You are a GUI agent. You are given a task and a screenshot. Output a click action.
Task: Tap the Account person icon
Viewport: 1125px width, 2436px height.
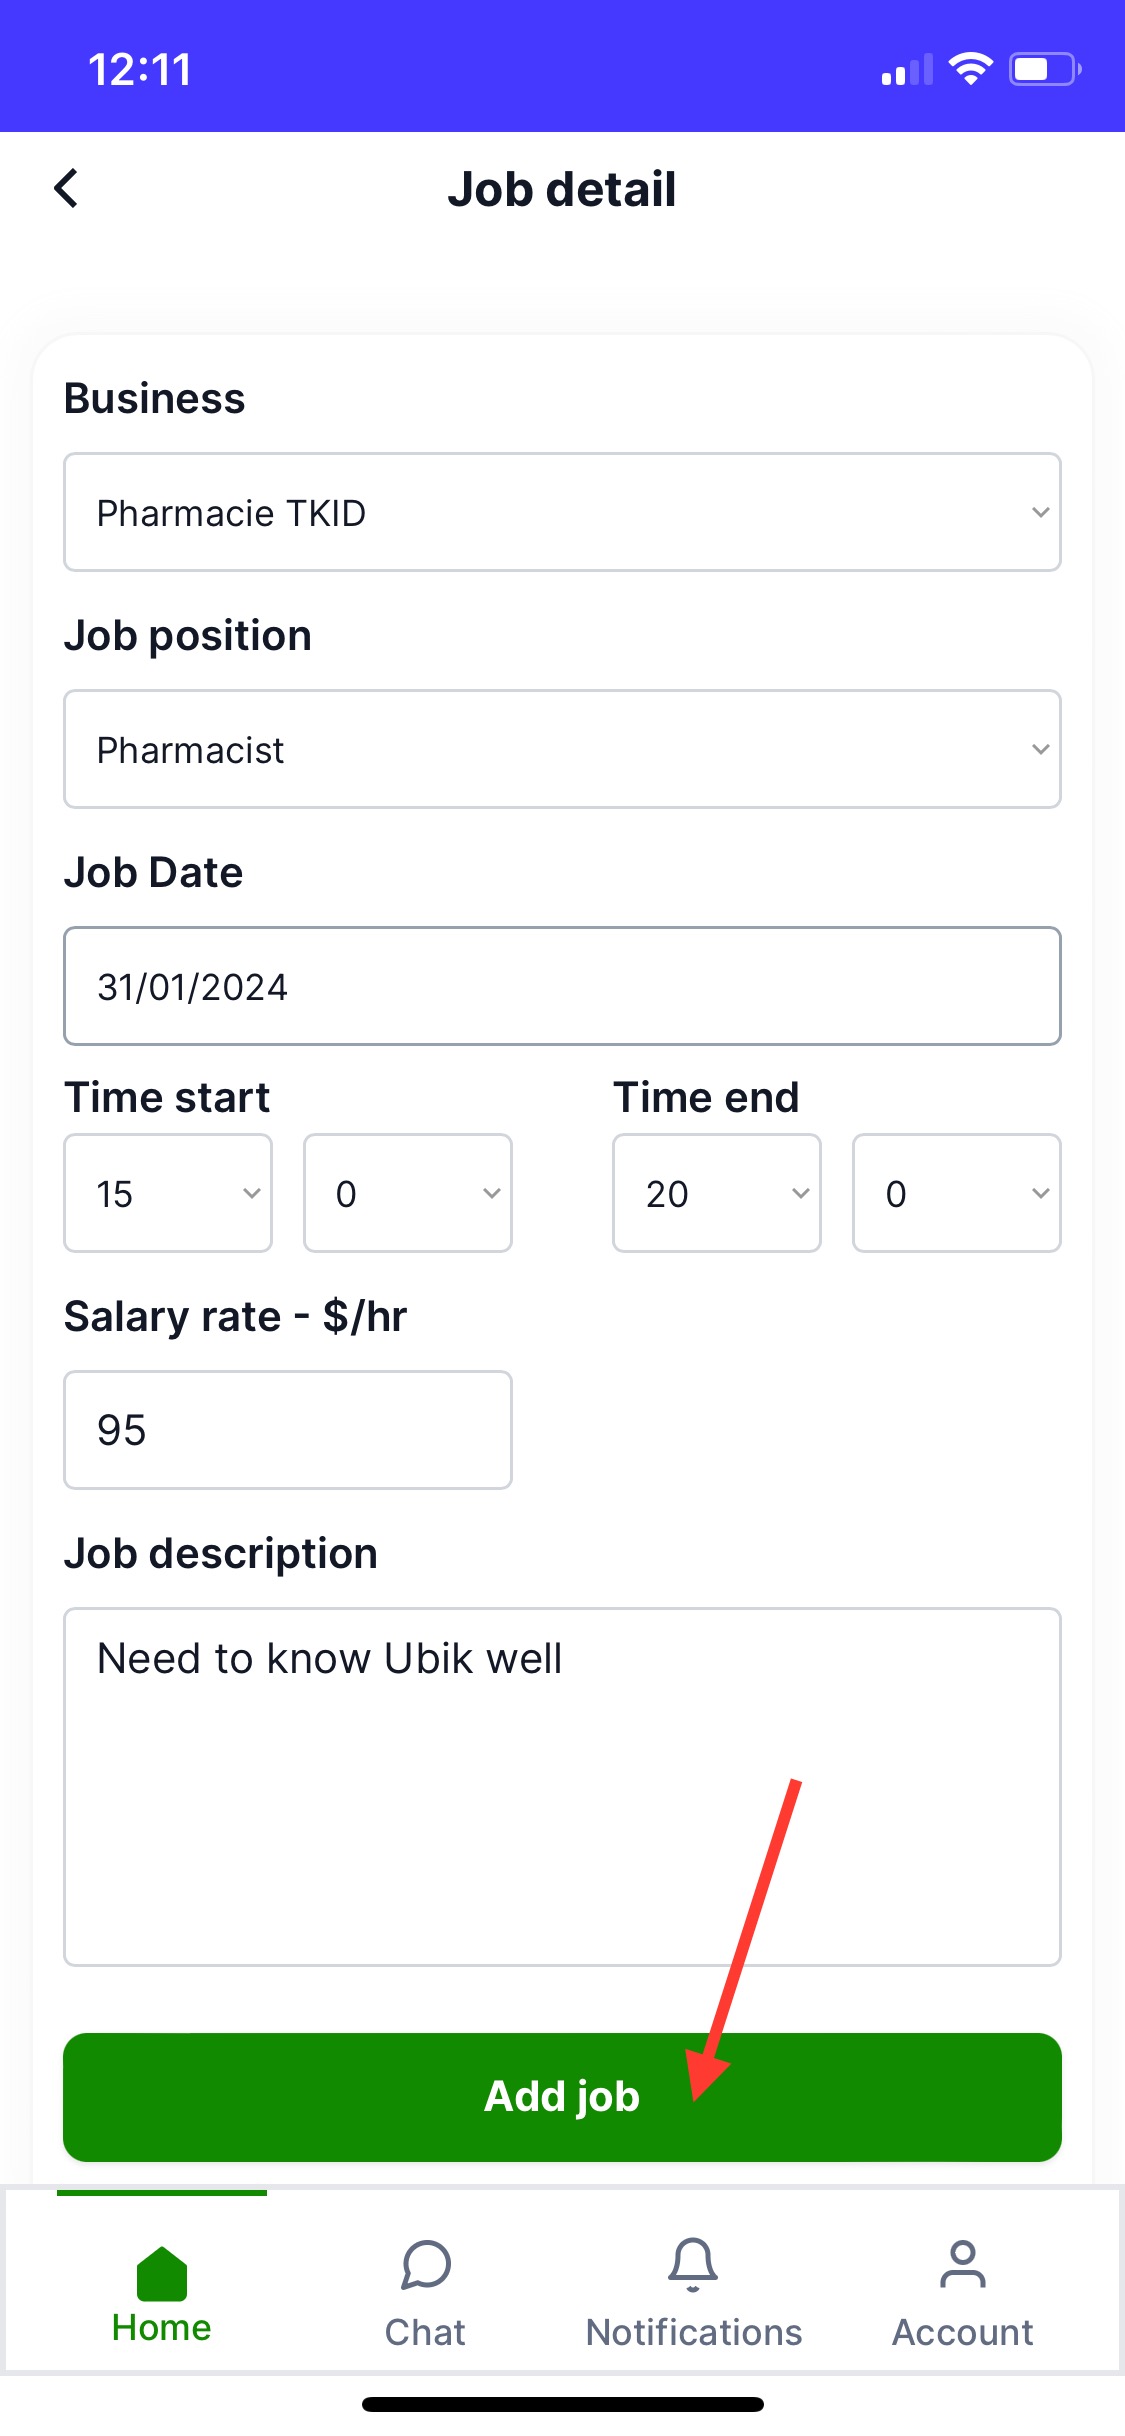962,2264
